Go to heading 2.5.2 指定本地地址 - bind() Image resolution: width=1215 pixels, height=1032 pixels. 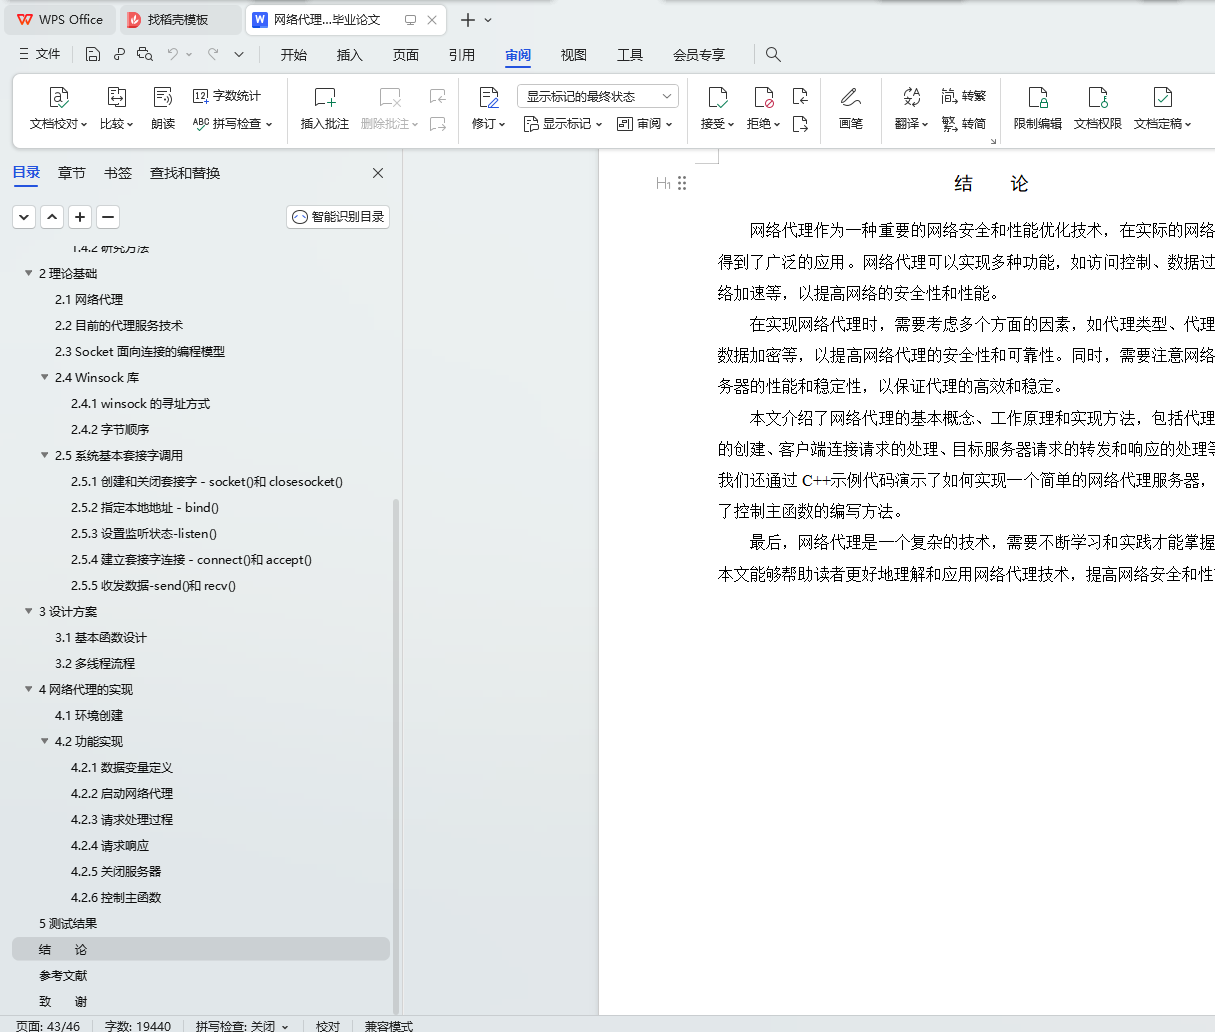point(145,507)
